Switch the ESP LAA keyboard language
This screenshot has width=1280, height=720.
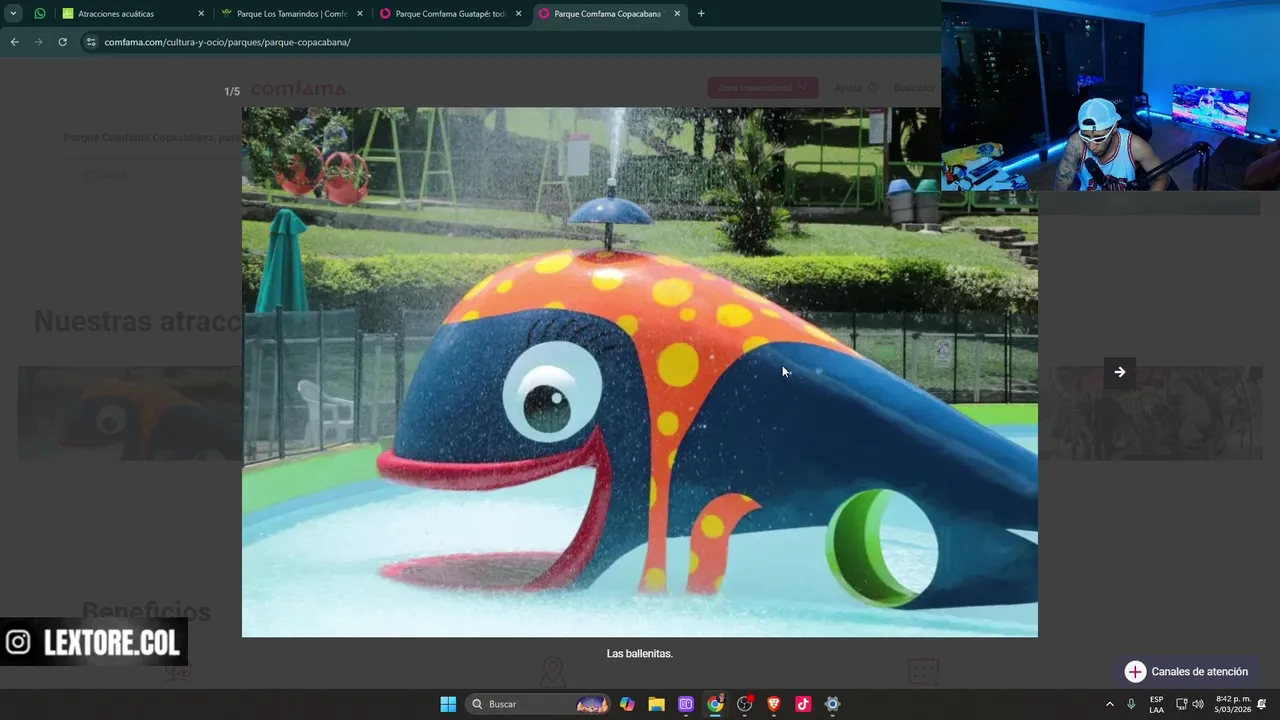(1156, 704)
